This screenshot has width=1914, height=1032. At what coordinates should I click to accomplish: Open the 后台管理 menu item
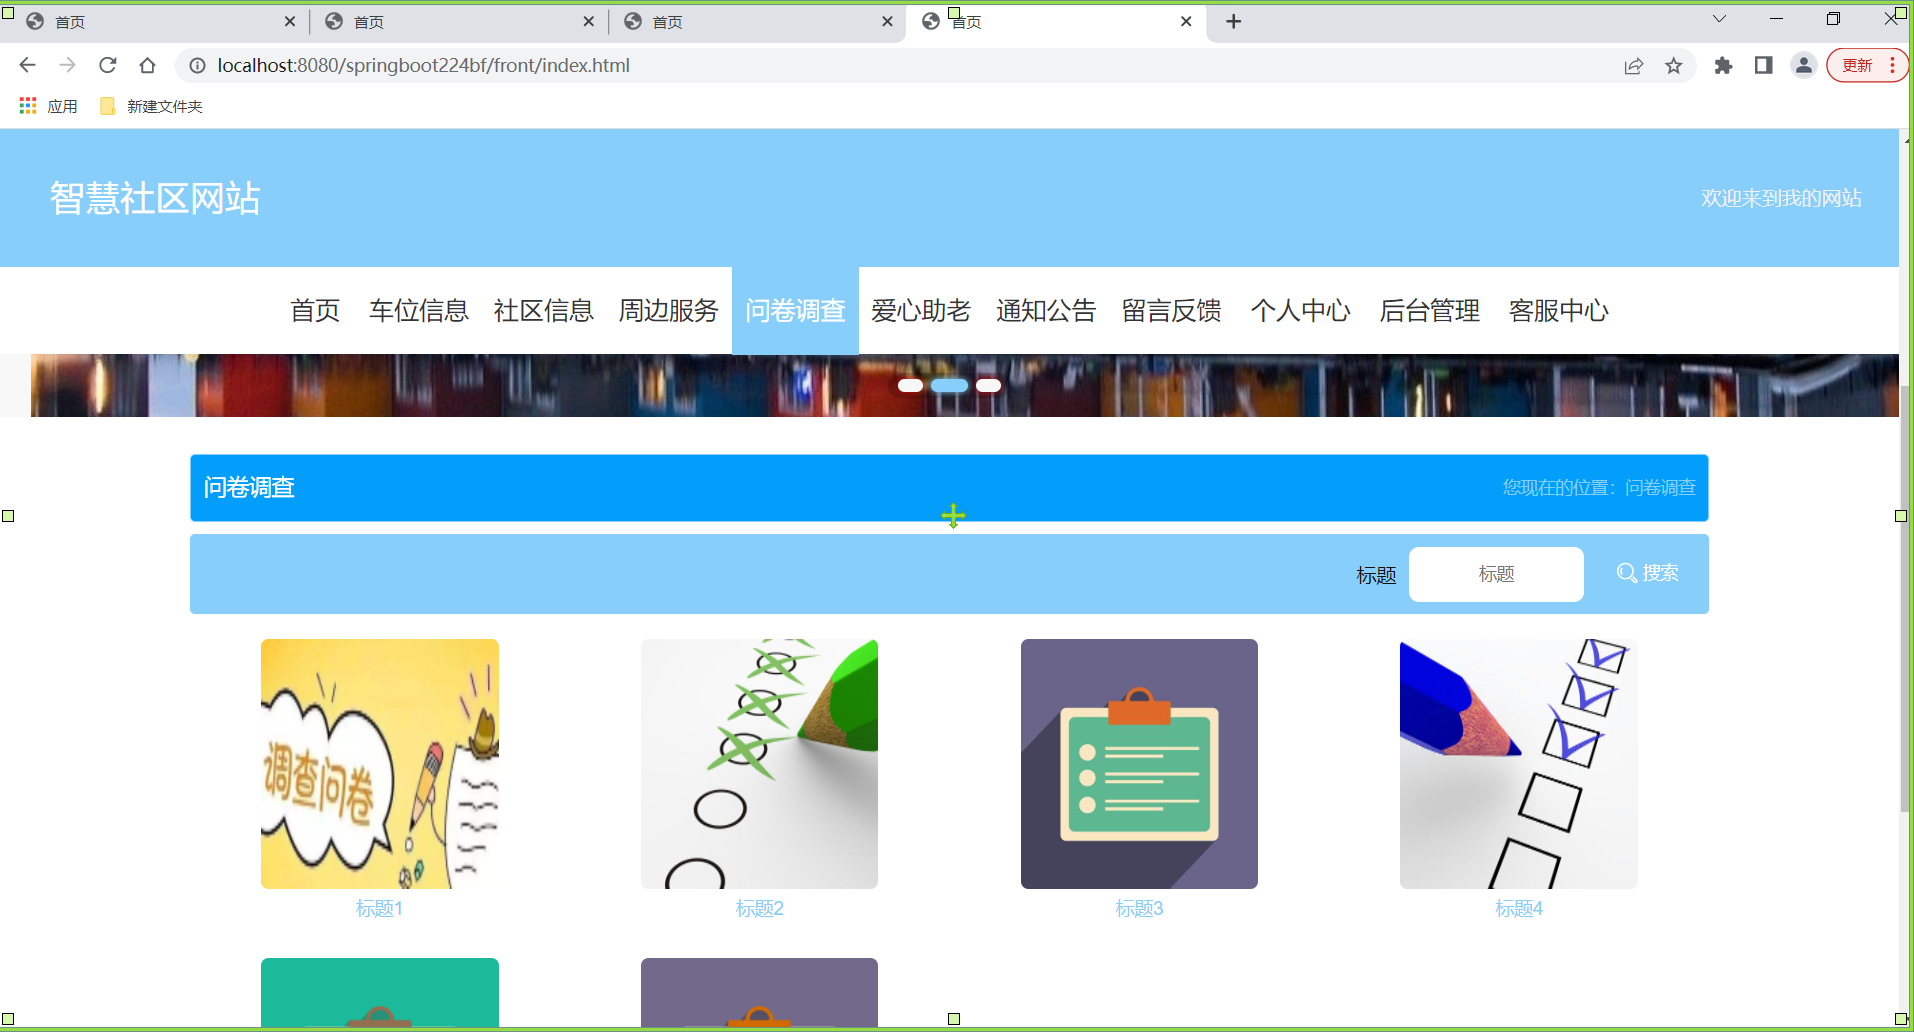click(x=1429, y=310)
